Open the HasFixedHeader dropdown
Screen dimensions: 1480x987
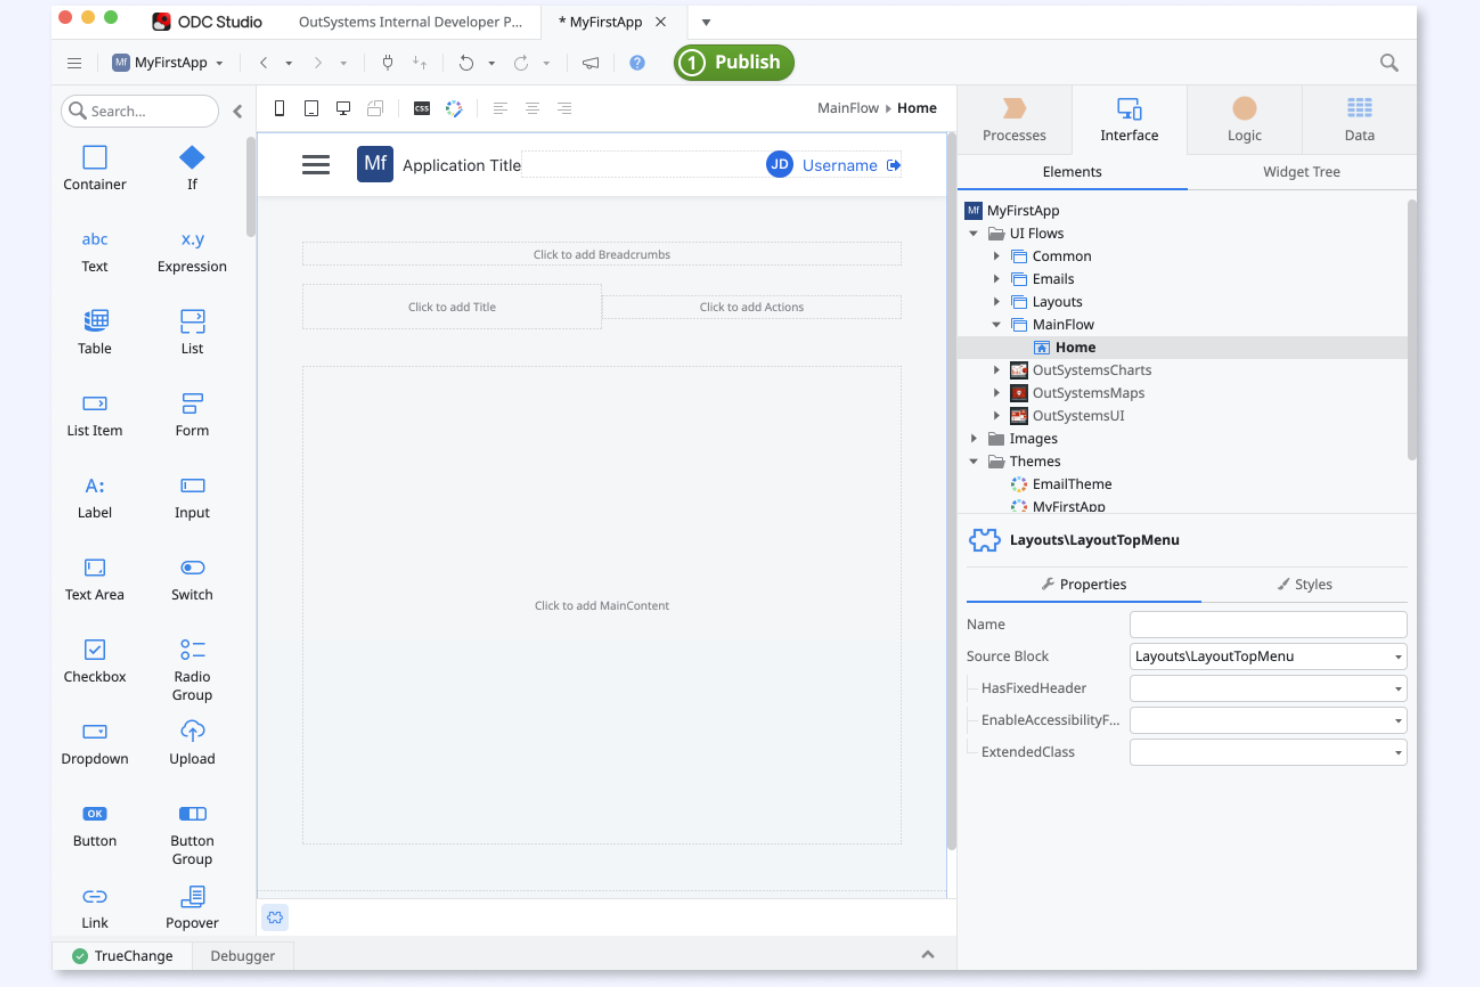(1398, 688)
